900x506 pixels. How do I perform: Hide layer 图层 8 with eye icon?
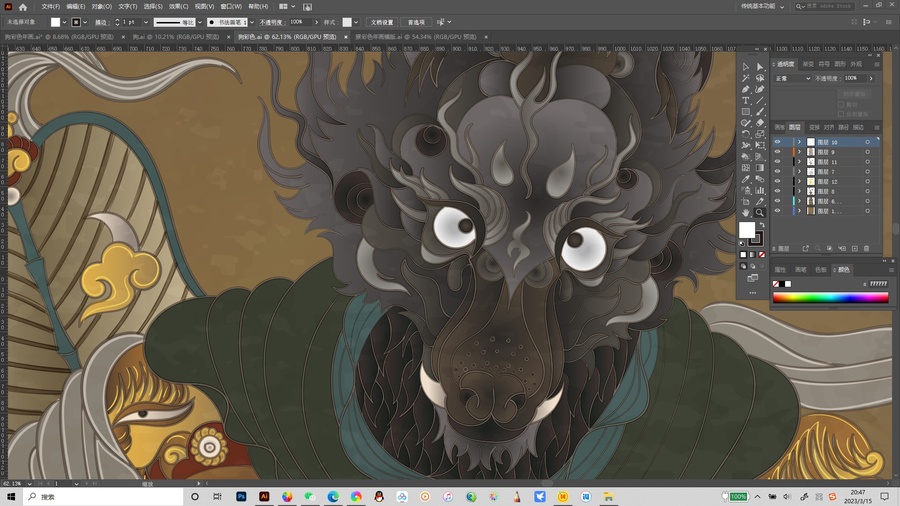pyautogui.click(x=777, y=191)
